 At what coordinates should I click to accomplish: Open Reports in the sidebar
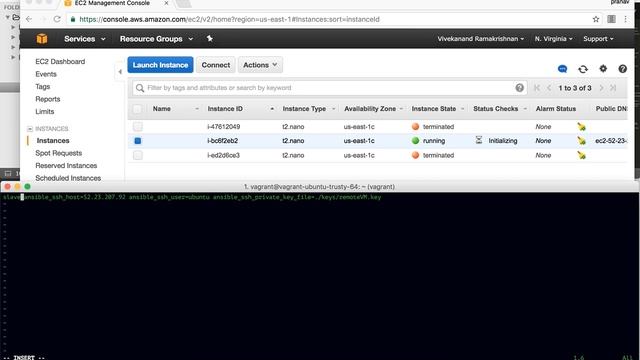47,99
